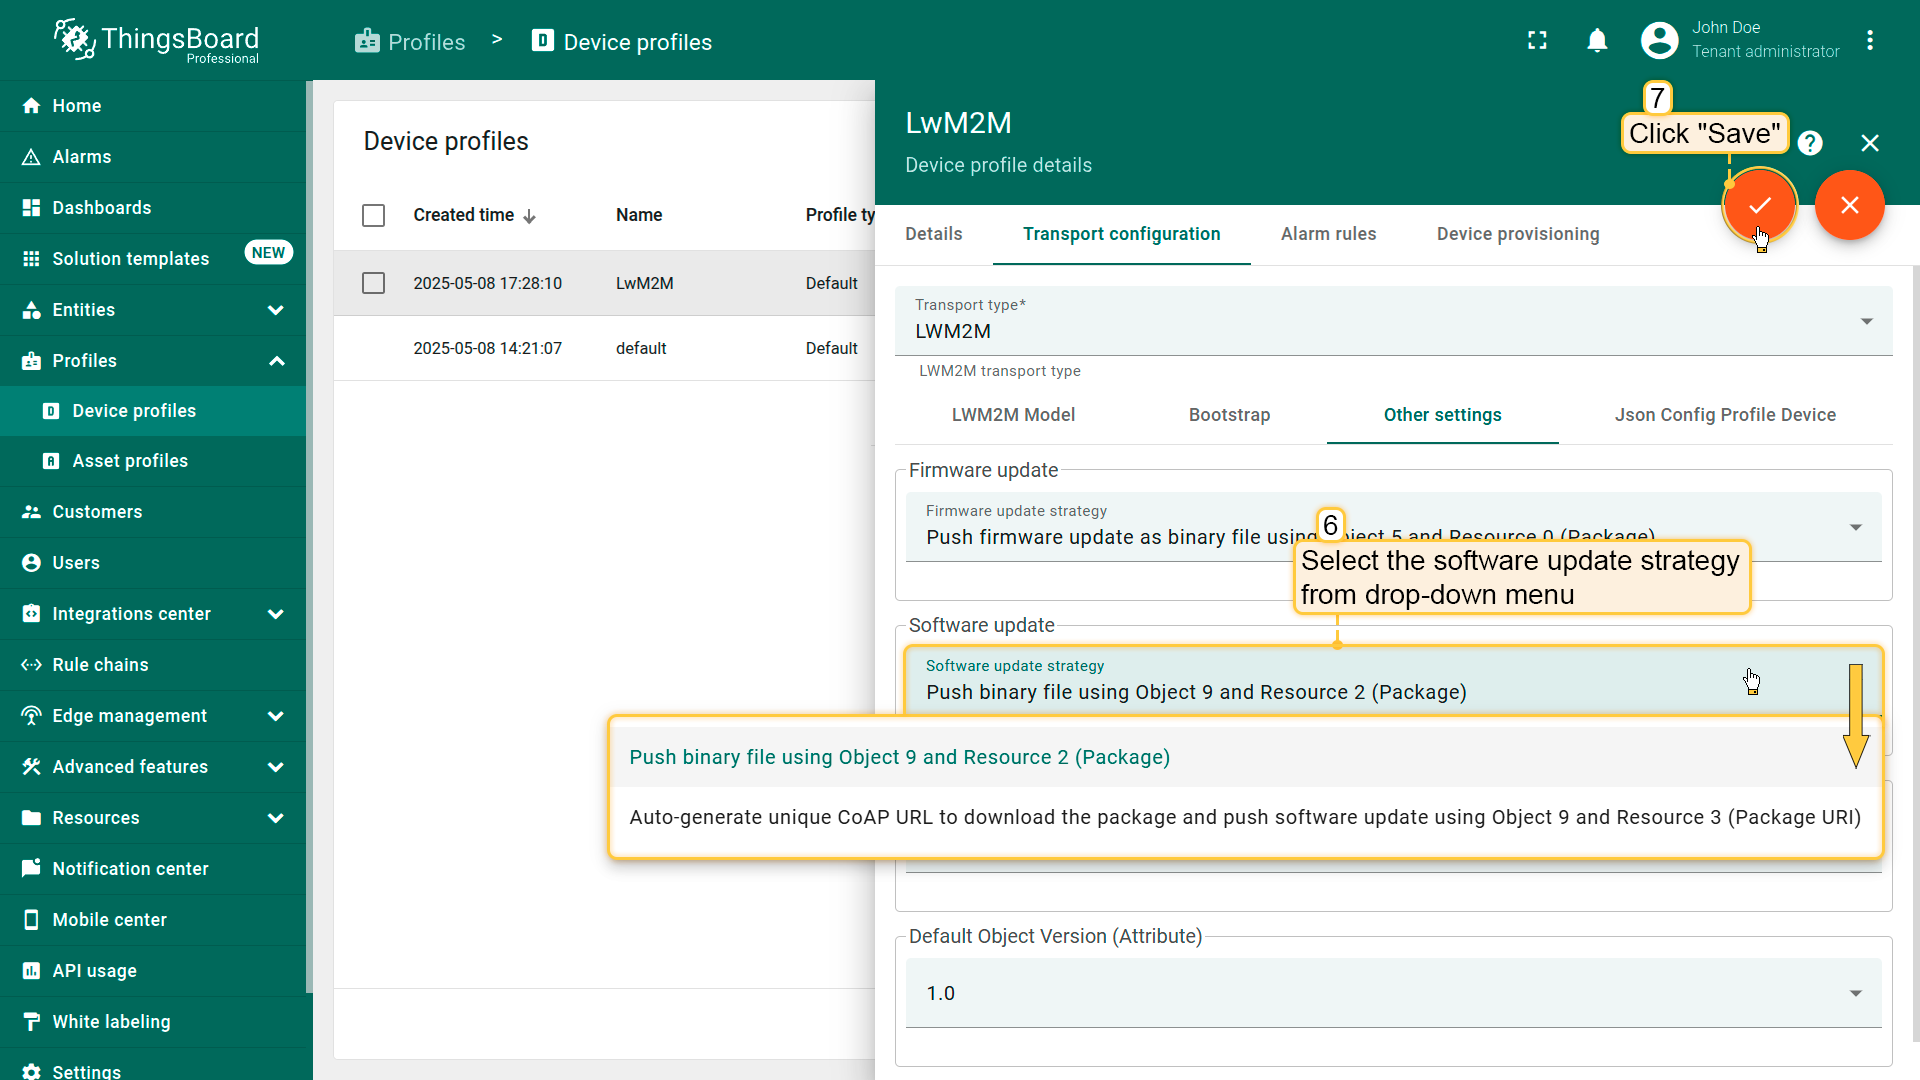Switch to the Transport configuration tab
Screen dimensions: 1920x1080
click(x=1121, y=234)
